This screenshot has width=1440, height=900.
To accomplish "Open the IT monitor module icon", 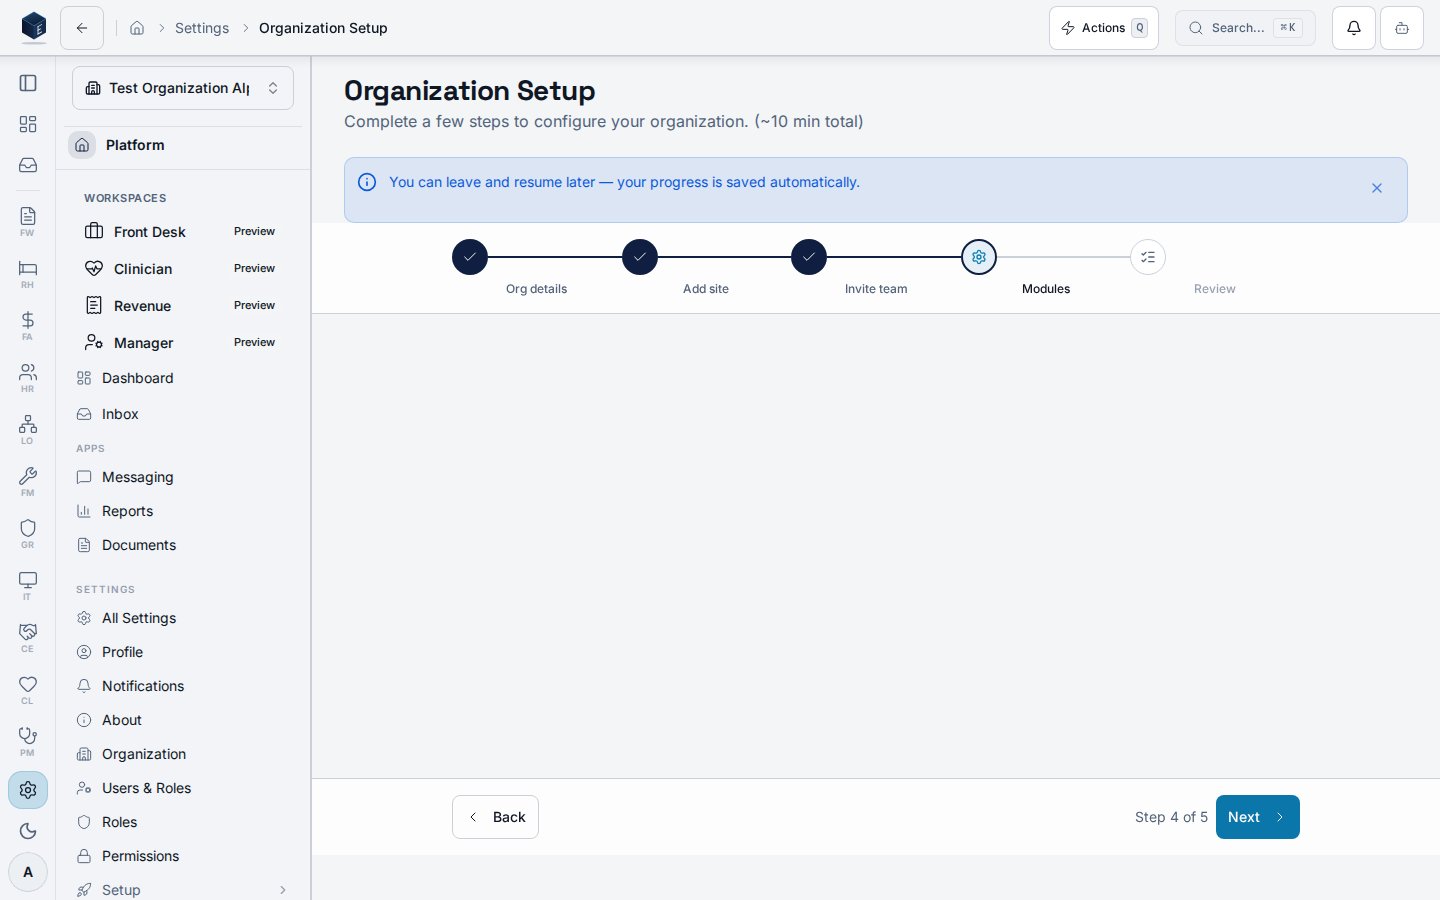I will 28,585.
